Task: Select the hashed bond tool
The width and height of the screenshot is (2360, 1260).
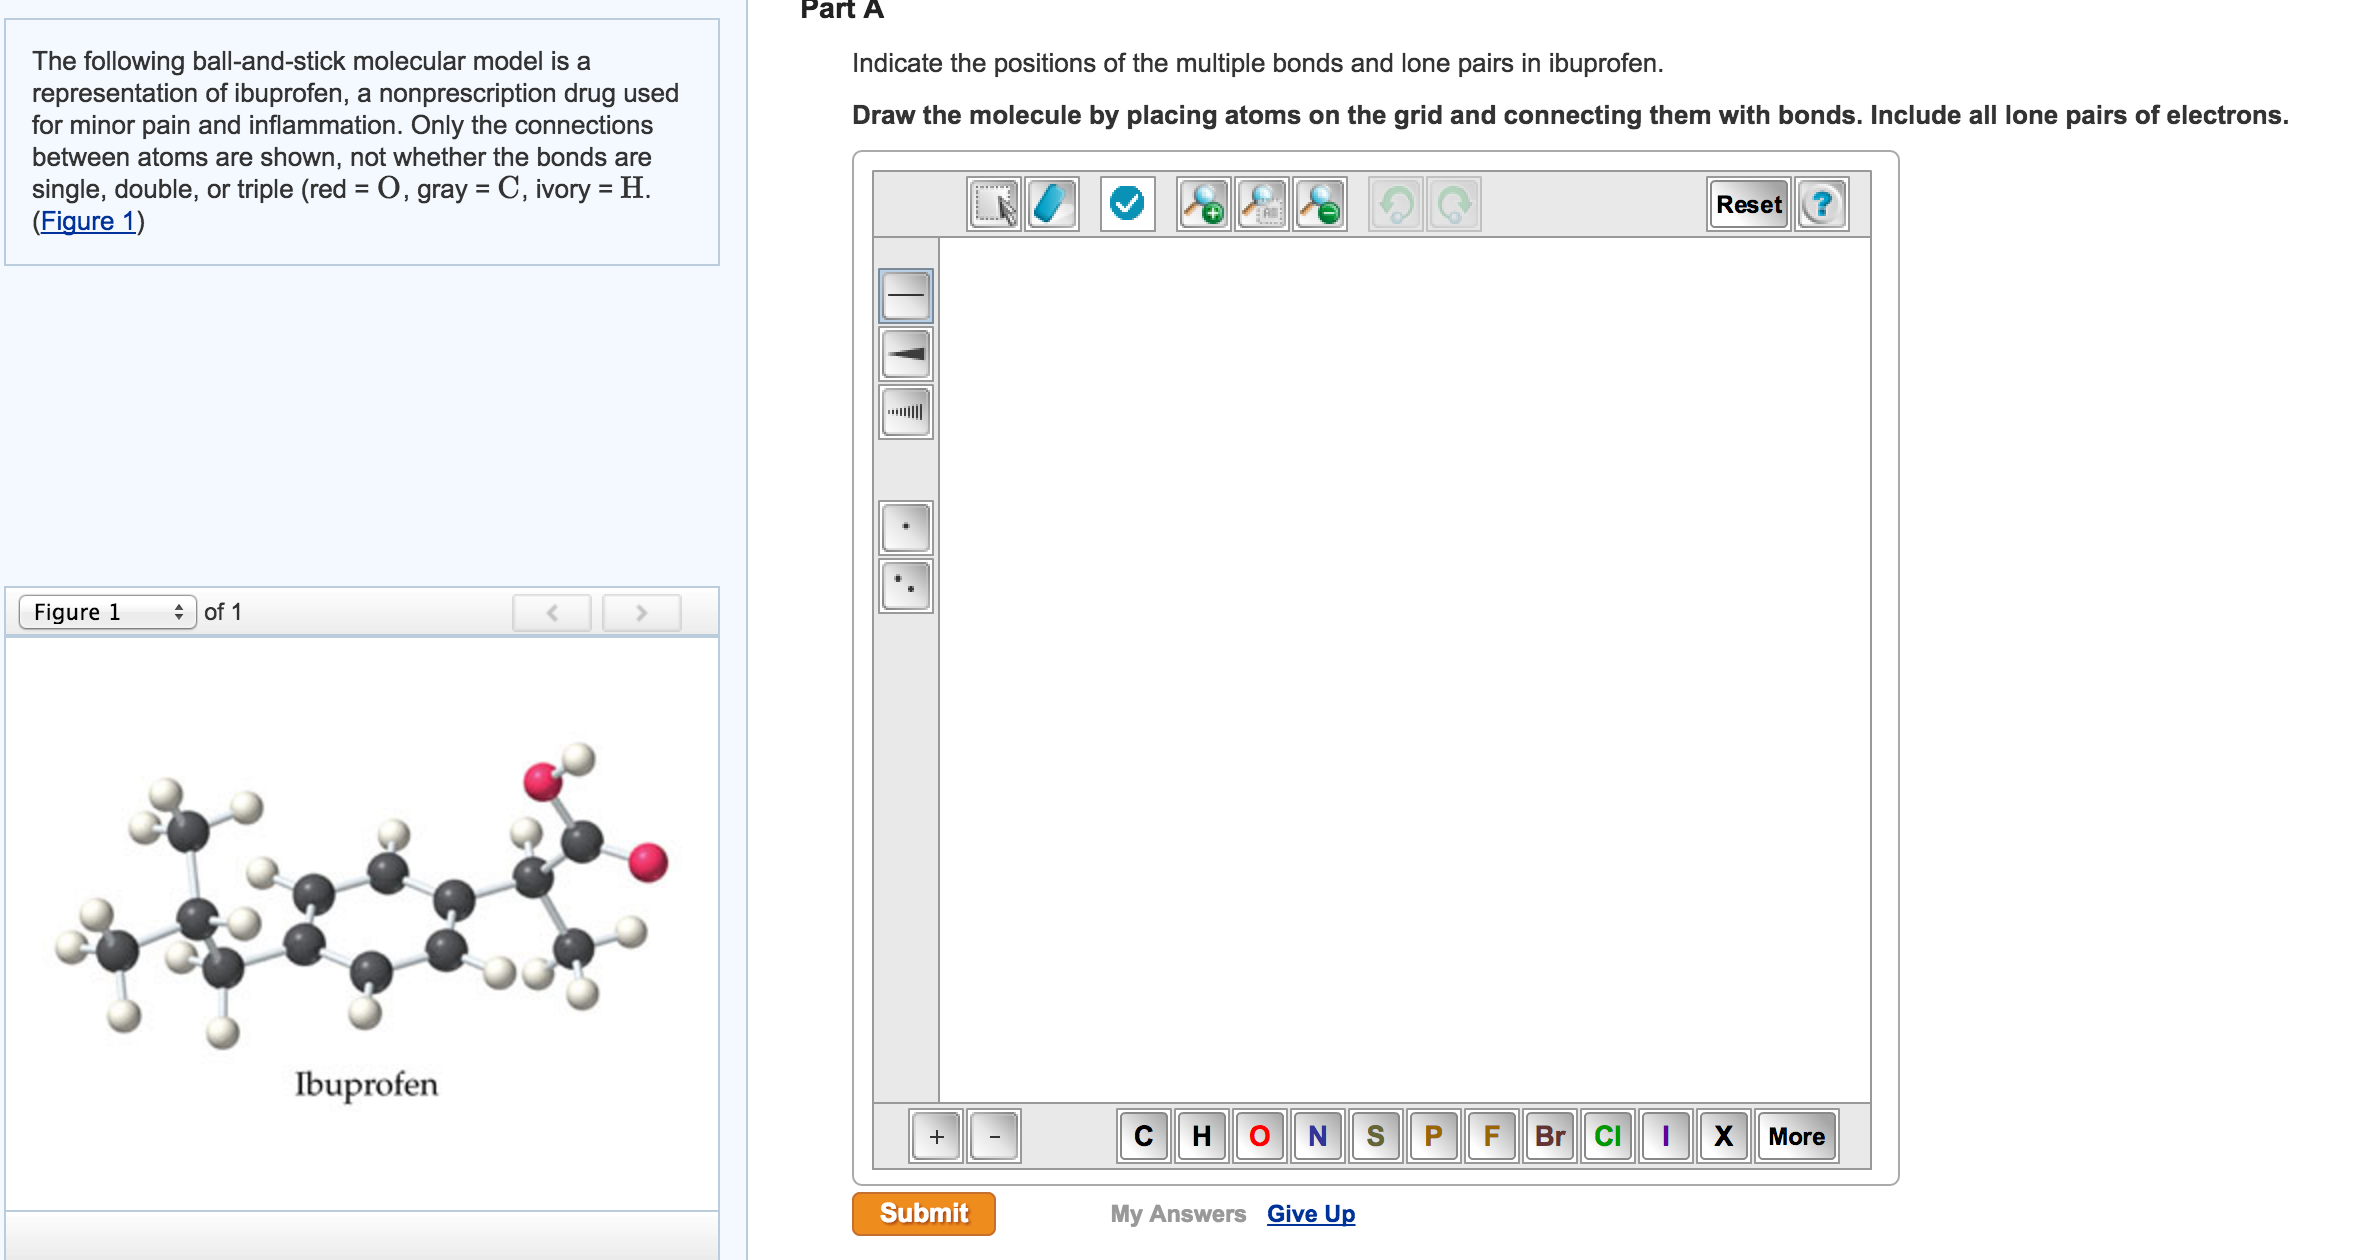Action: tap(904, 411)
